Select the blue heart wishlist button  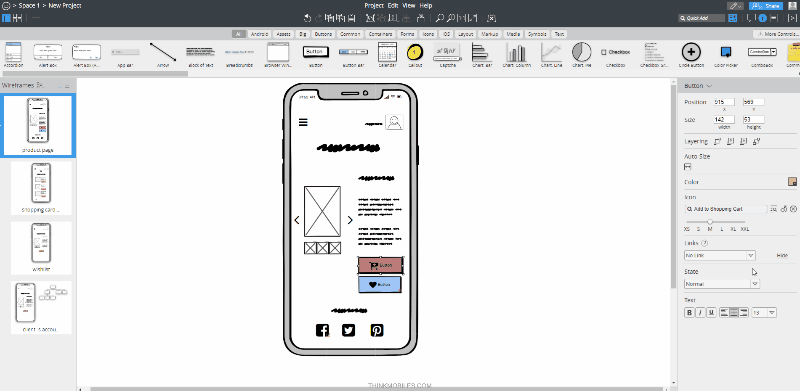[380, 285]
